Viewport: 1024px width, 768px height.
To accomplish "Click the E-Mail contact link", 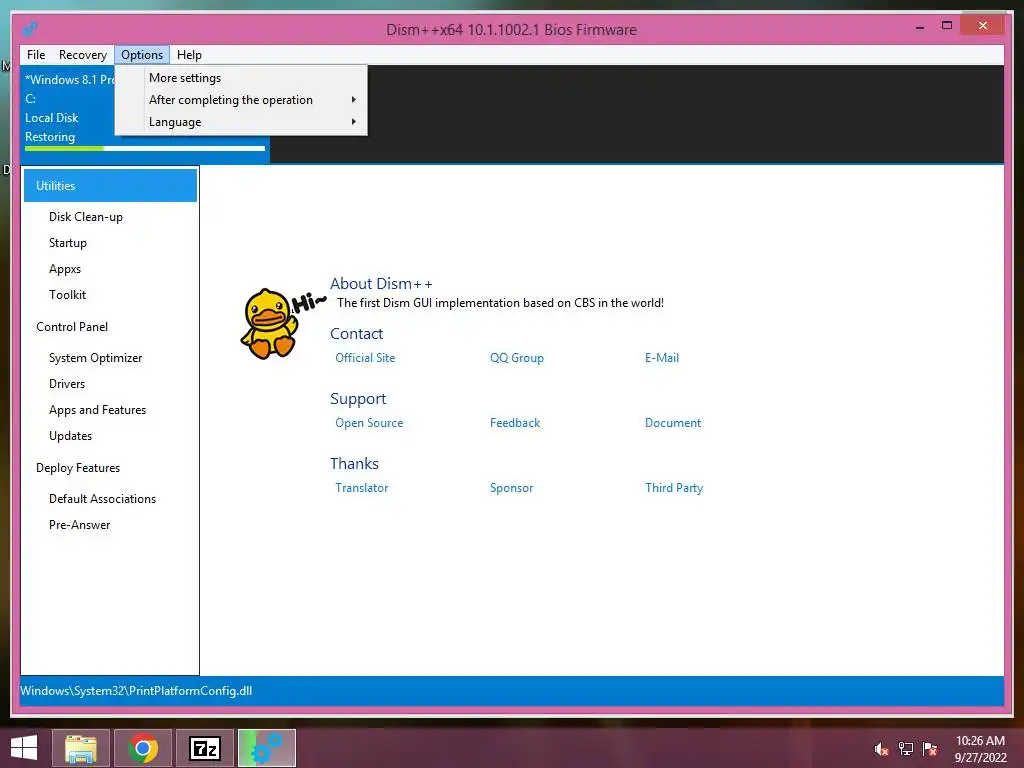I will pyautogui.click(x=662, y=358).
